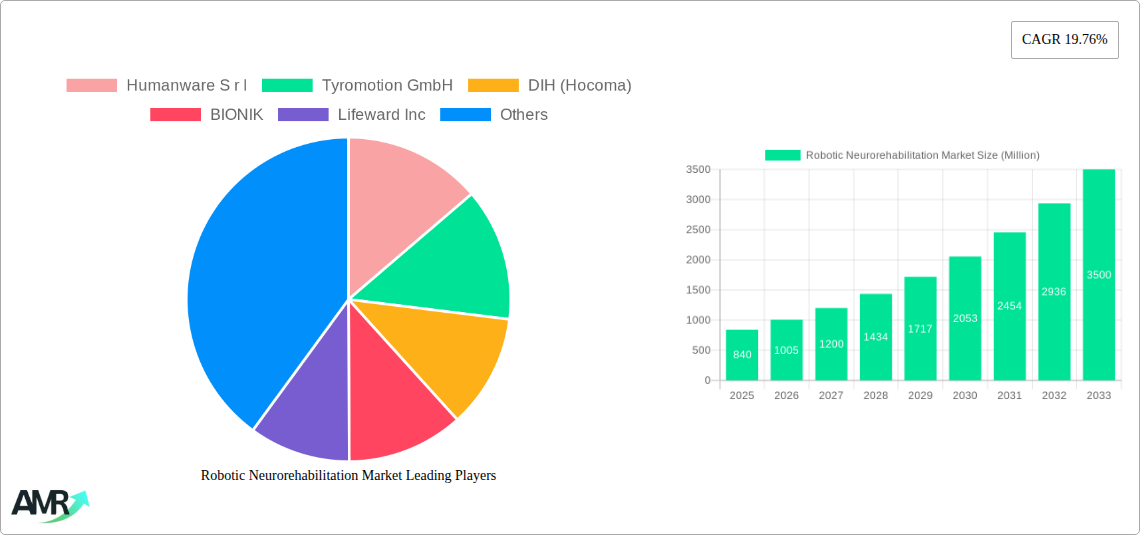The image size is (1140, 535).
Task: Click the Robotic Neurorehabilitation Market Leading Players title
Action: (x=348, y=476)
